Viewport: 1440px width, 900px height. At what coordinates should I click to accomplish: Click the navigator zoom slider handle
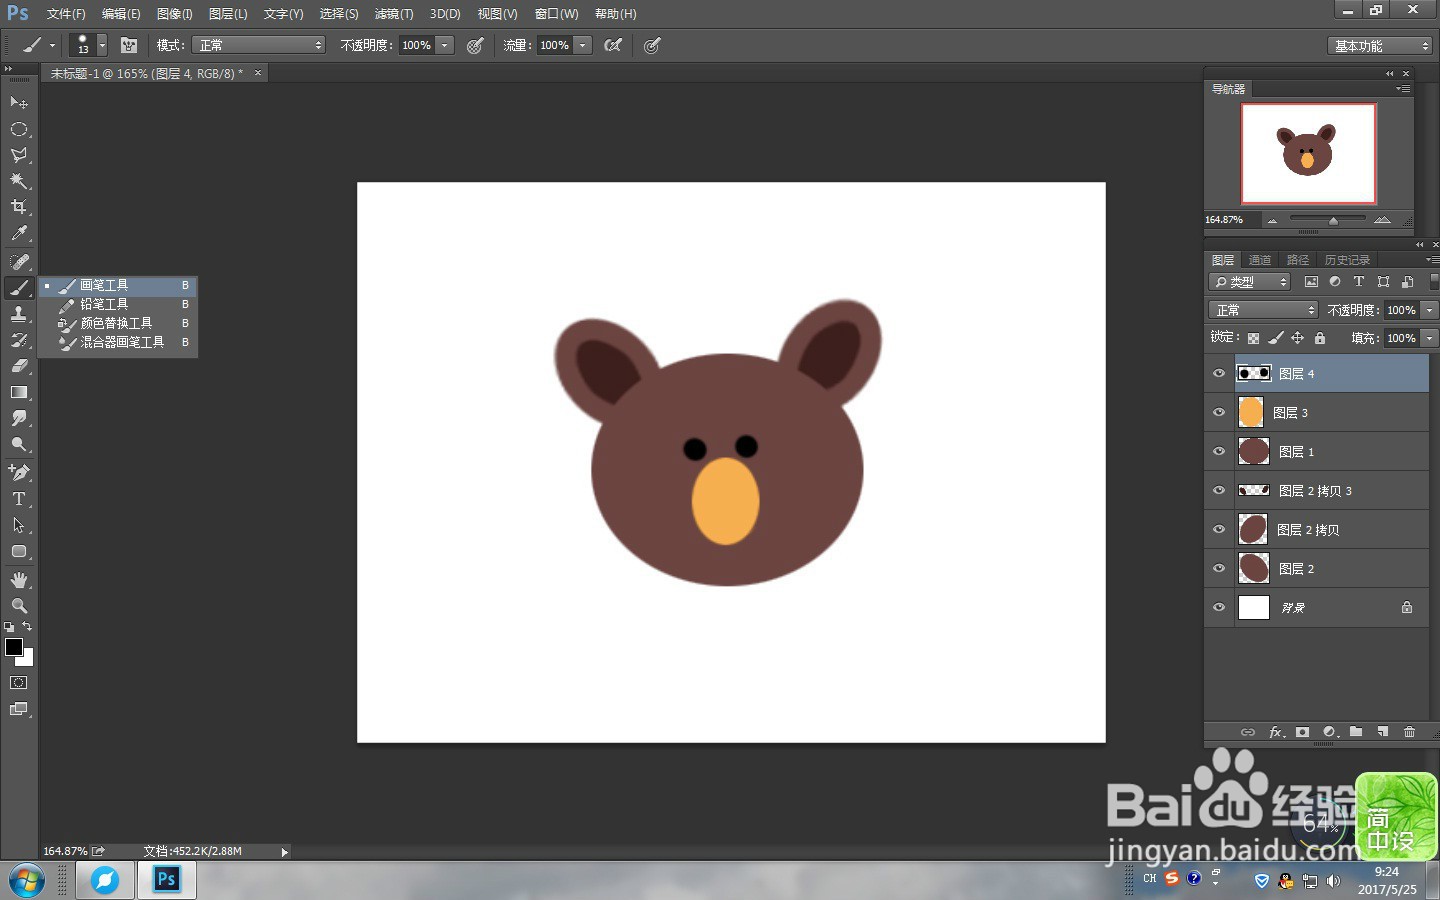pyautogui.click(x=1333, y=220)
